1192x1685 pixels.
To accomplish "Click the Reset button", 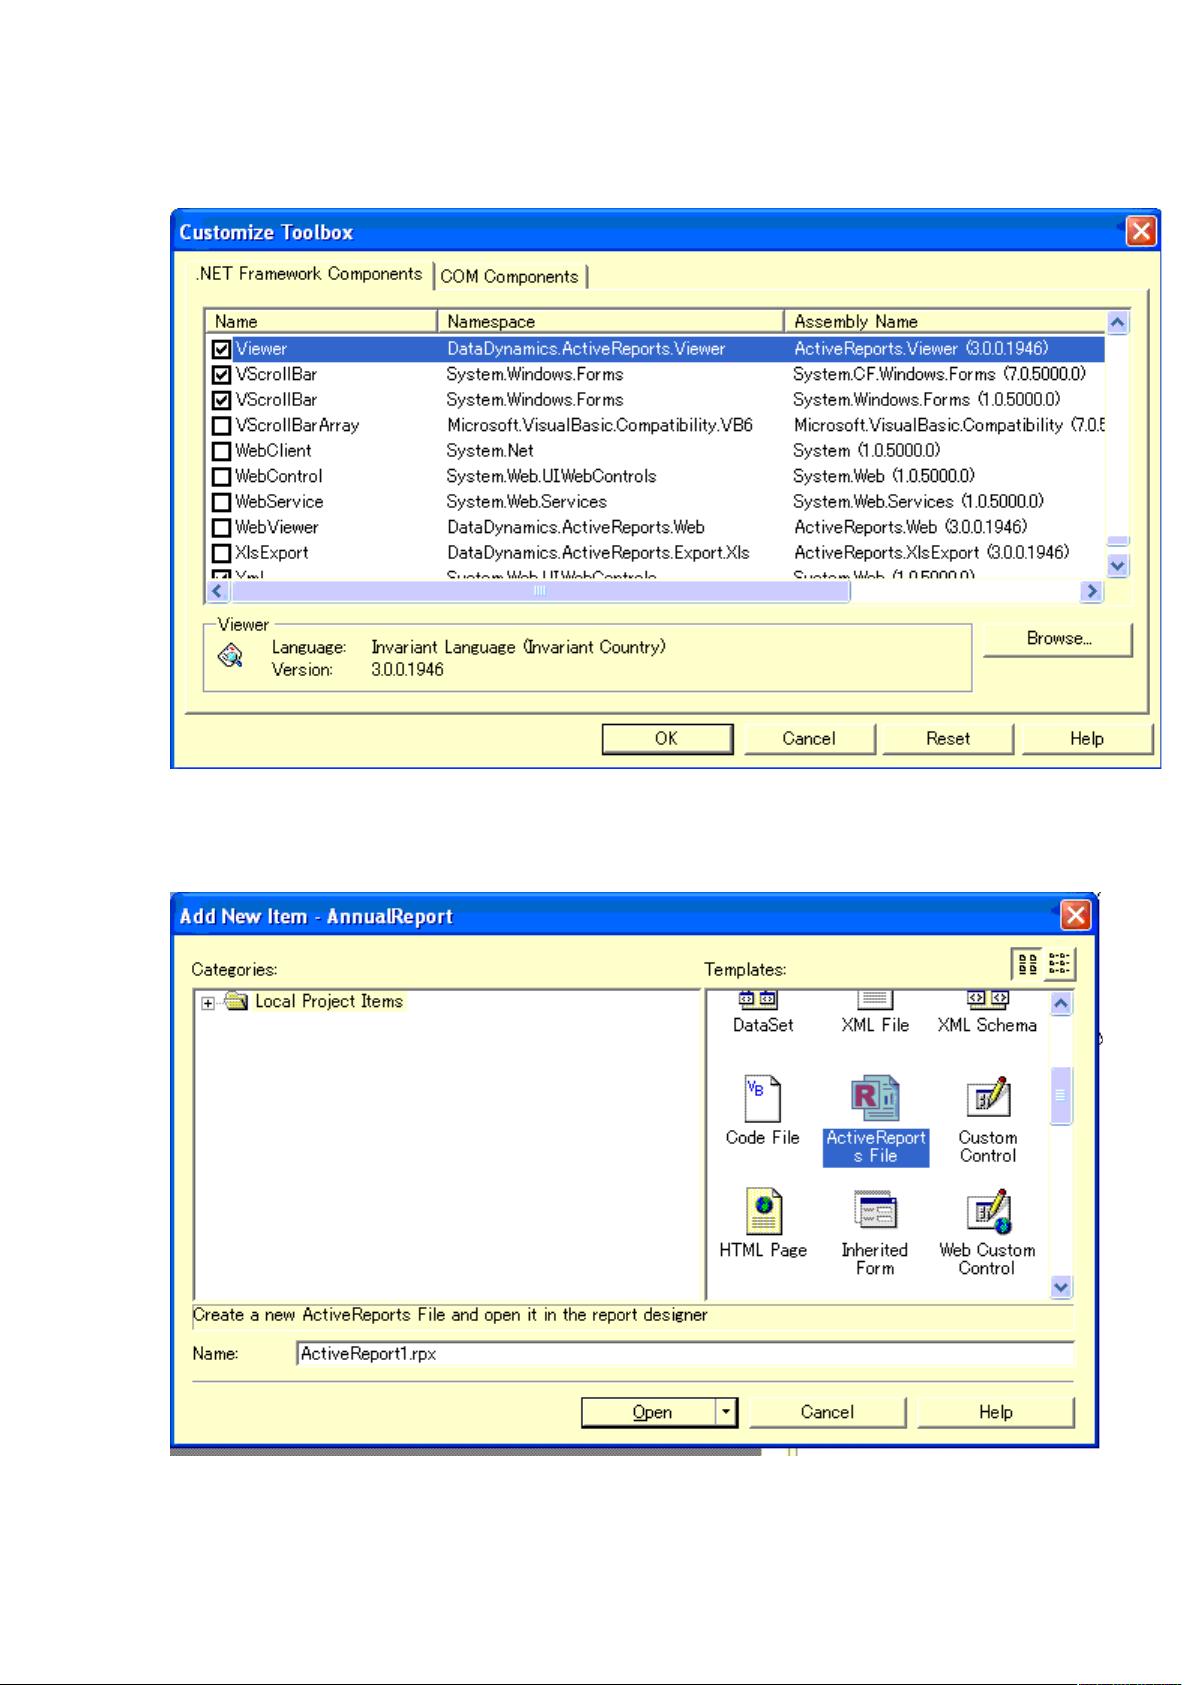I will [948, 739].
